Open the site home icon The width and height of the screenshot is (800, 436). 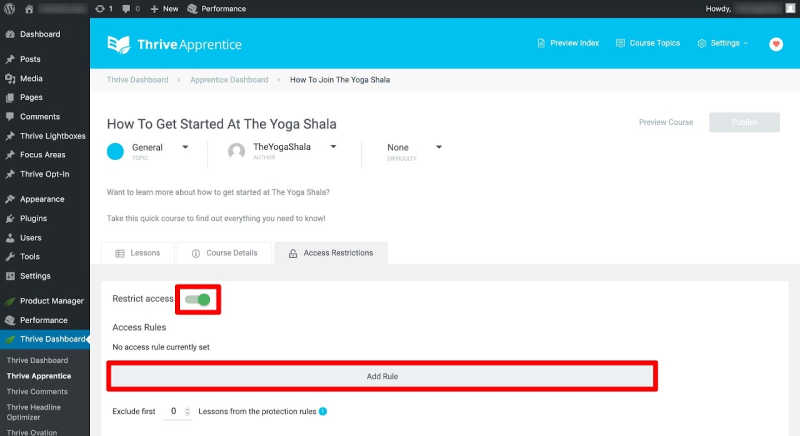pos(29,9)
